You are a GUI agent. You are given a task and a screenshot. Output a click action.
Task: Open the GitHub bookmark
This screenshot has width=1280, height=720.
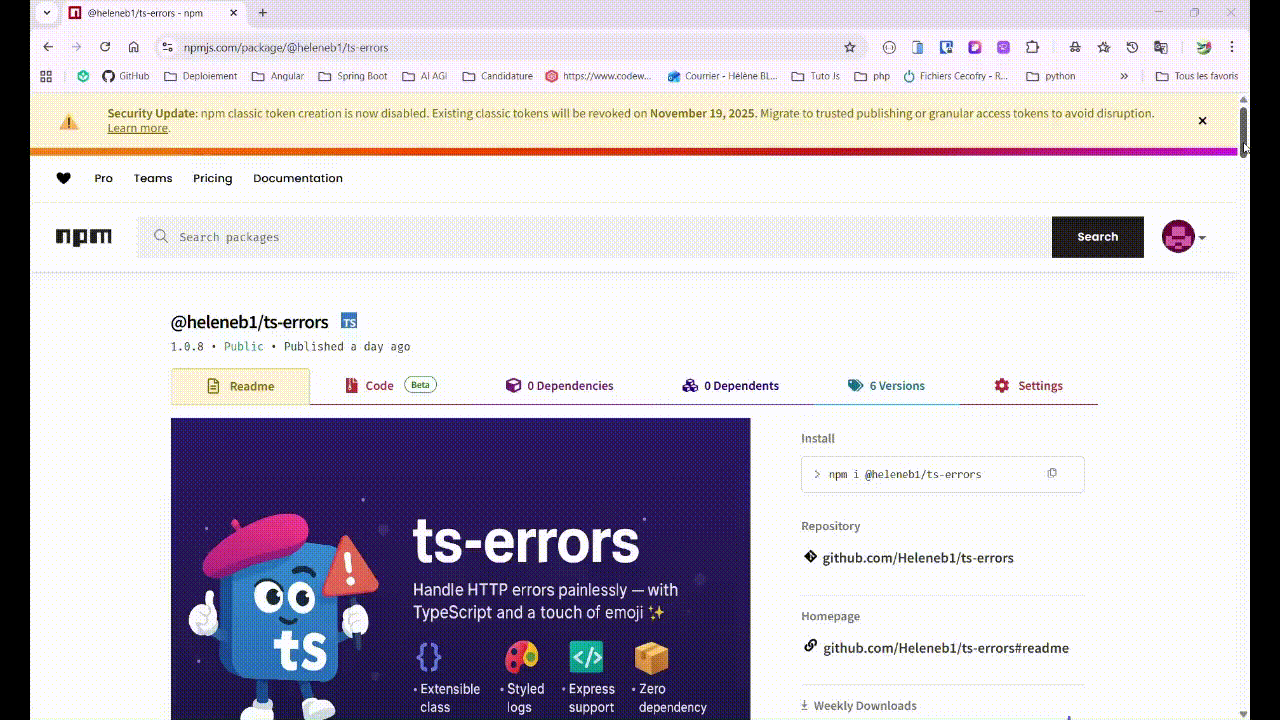point(125,76)
